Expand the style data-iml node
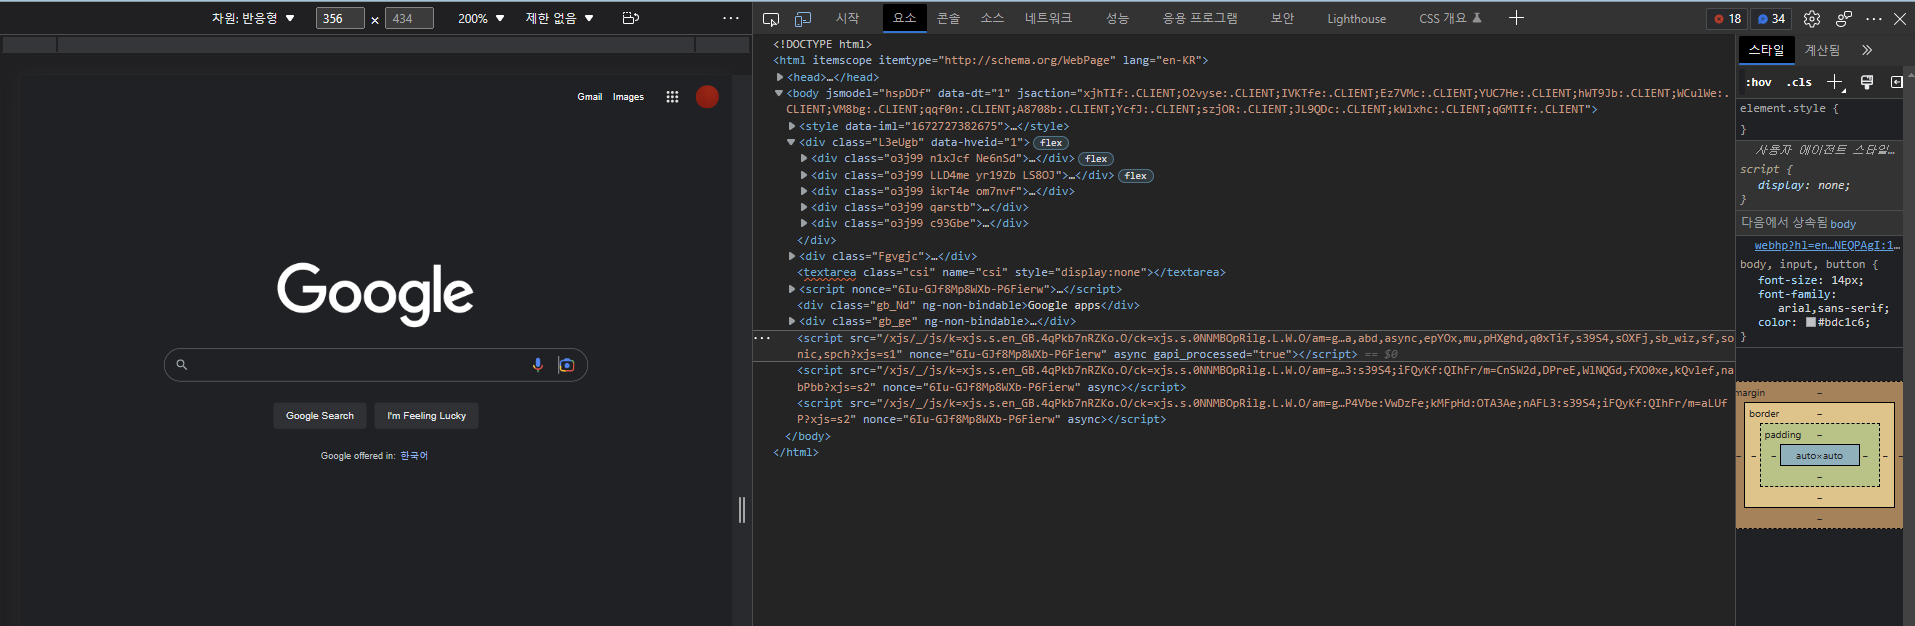1915x626 pixels. (792, 126)
